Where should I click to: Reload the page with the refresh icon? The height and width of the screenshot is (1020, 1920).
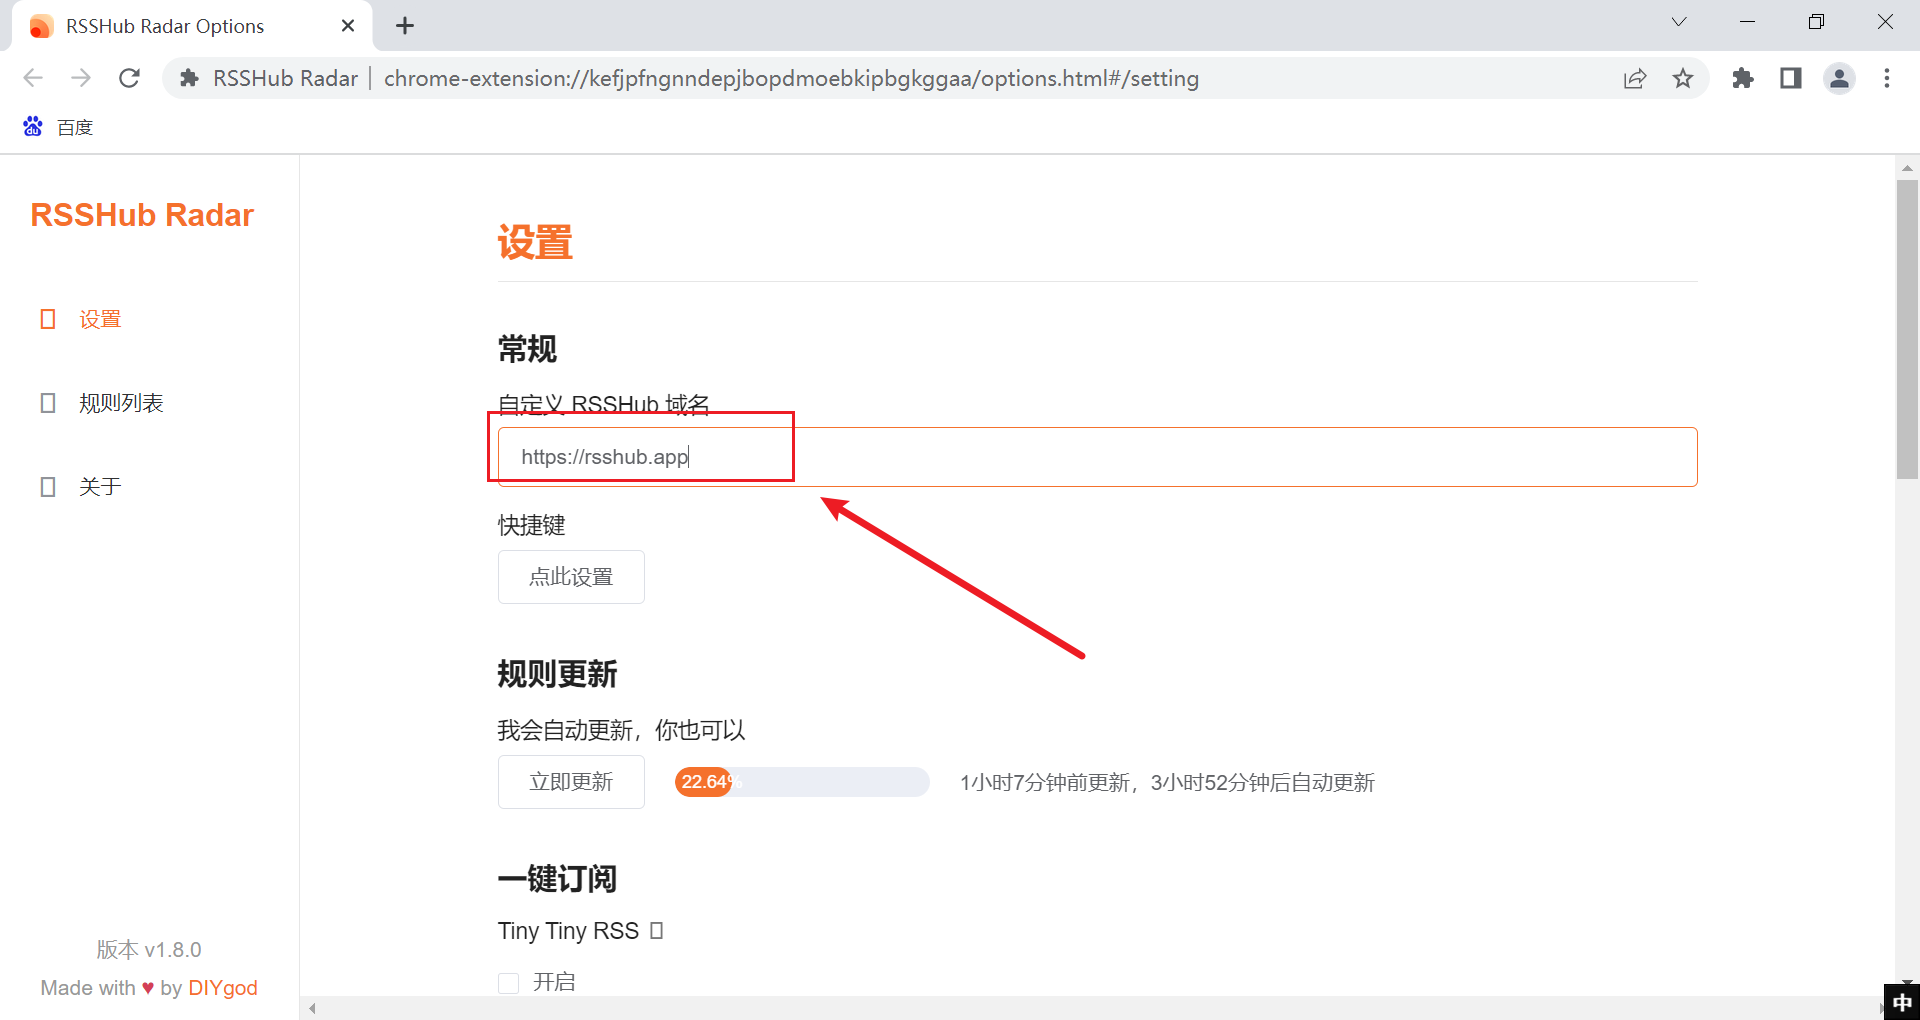129,78
